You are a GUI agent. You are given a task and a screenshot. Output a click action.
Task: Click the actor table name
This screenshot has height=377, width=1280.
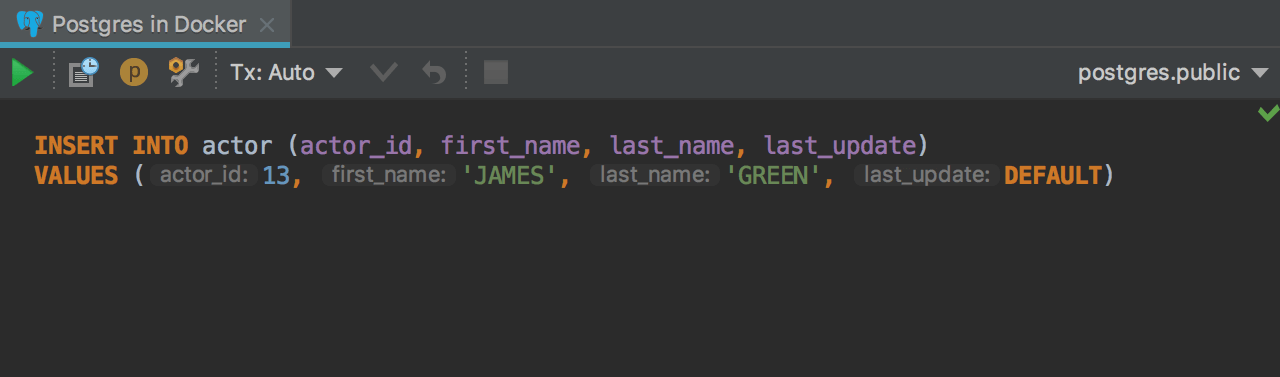click(237, 146)
